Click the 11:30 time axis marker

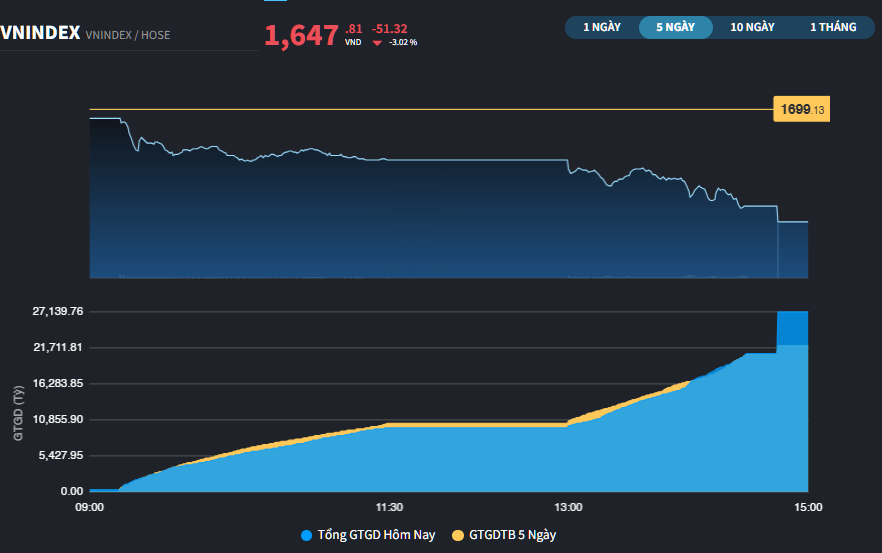coord(389,507)
